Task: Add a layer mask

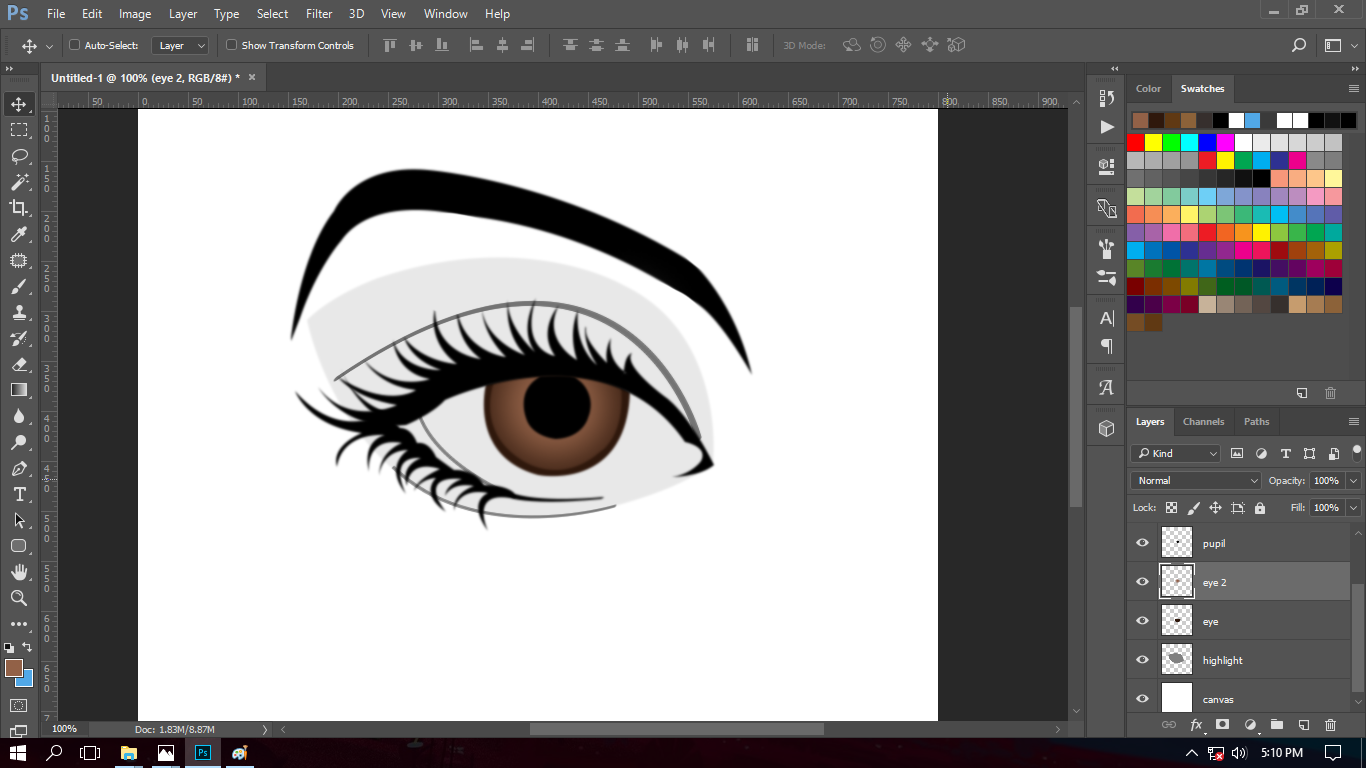Action: [1222, 725]
